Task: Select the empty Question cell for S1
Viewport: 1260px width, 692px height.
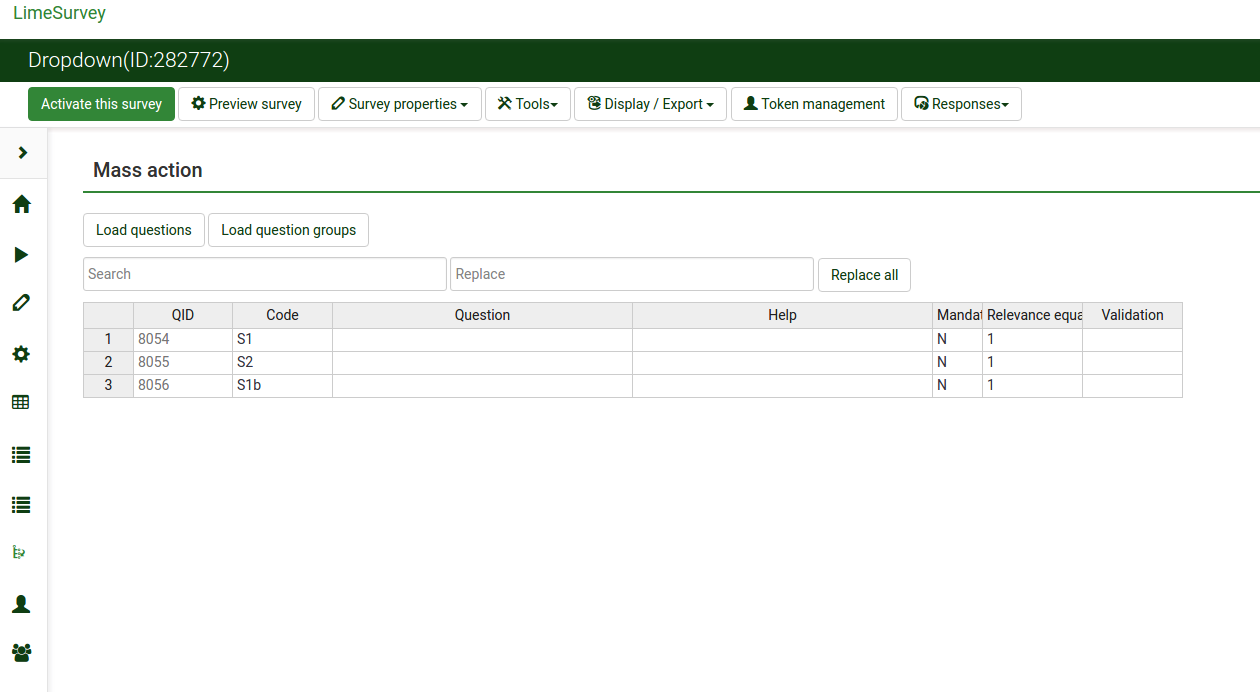Action: point(482,340)
